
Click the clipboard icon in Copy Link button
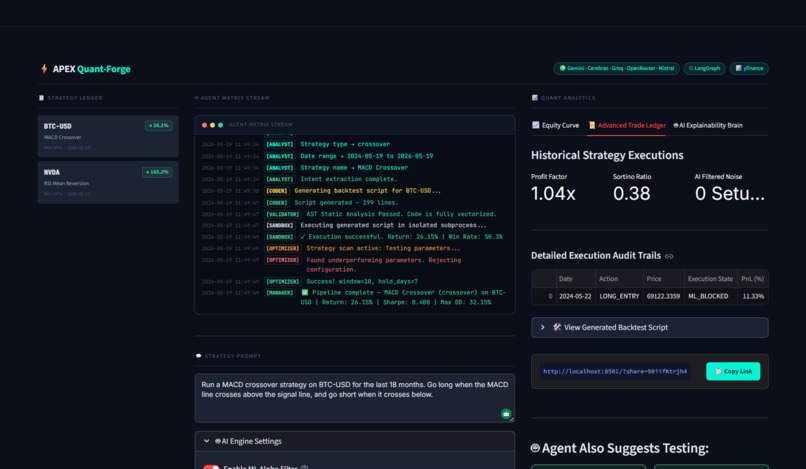pos(718,371)
